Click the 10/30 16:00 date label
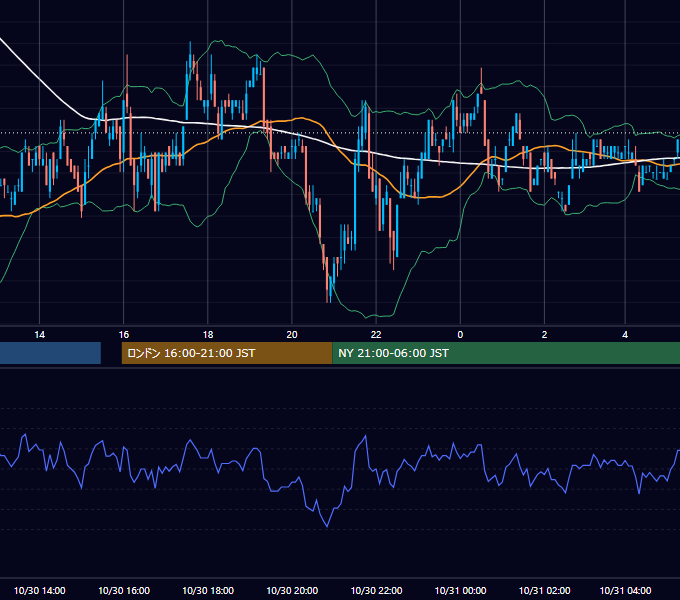 [124, 590]
